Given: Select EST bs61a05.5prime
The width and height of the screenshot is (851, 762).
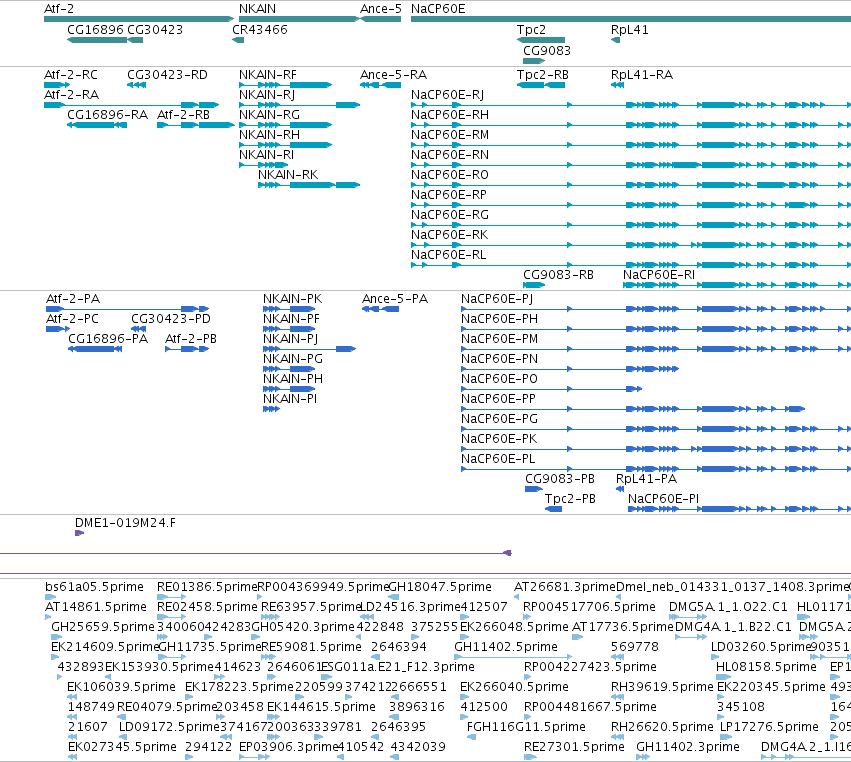Looking at the screenshot, I should pos(94,587).
